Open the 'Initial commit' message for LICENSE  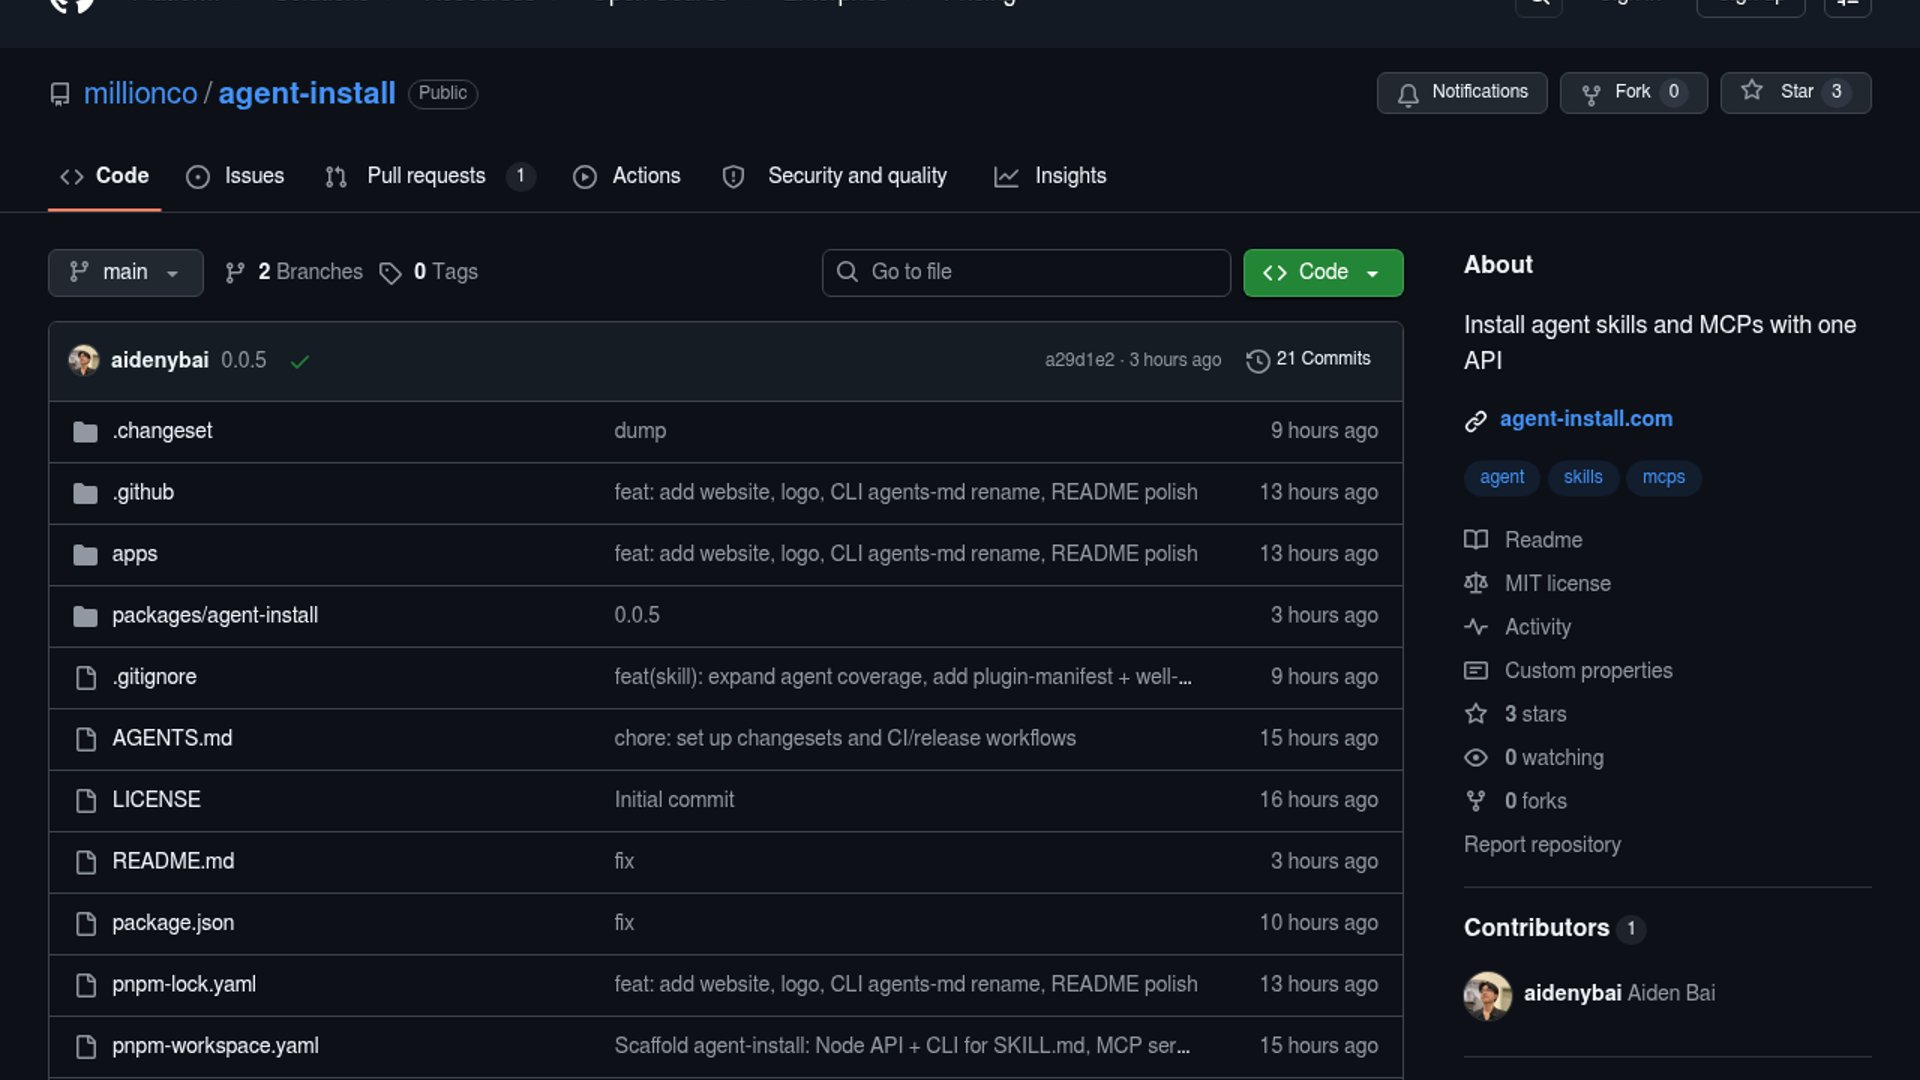point(674,800)
